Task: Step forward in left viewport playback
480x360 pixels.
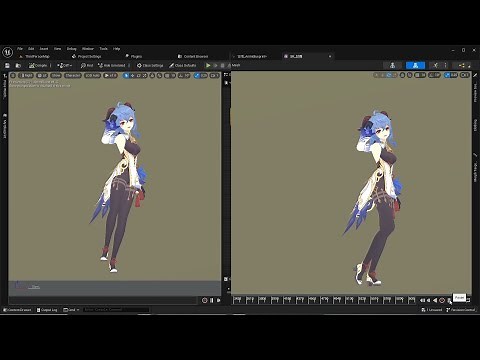Action: click(x=218, y=300)
